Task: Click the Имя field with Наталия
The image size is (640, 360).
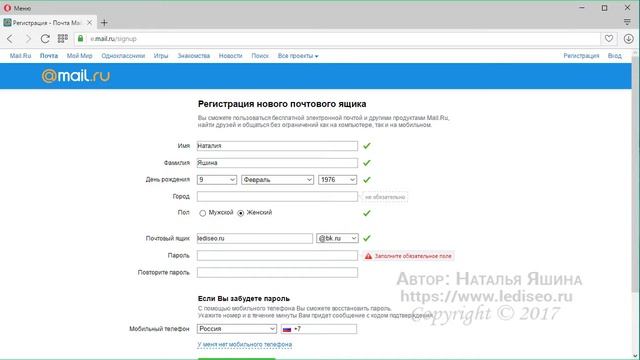Action: [x=277, y=146]
